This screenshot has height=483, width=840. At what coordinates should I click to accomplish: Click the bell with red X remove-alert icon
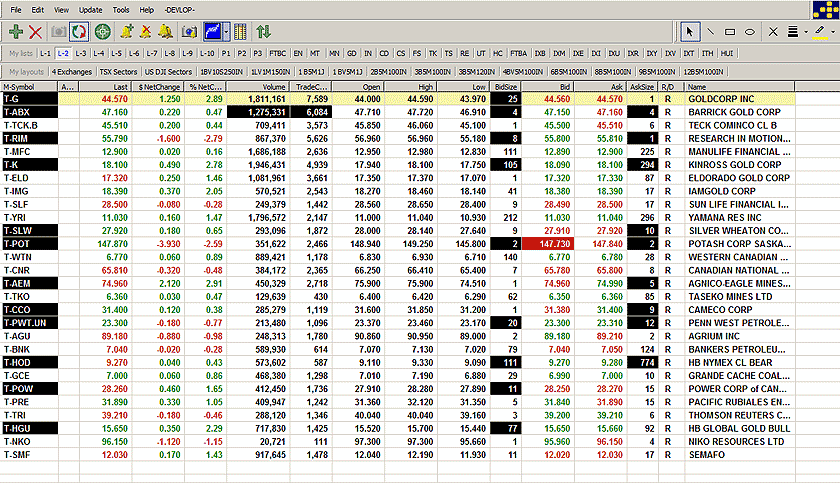coord(145,32)
